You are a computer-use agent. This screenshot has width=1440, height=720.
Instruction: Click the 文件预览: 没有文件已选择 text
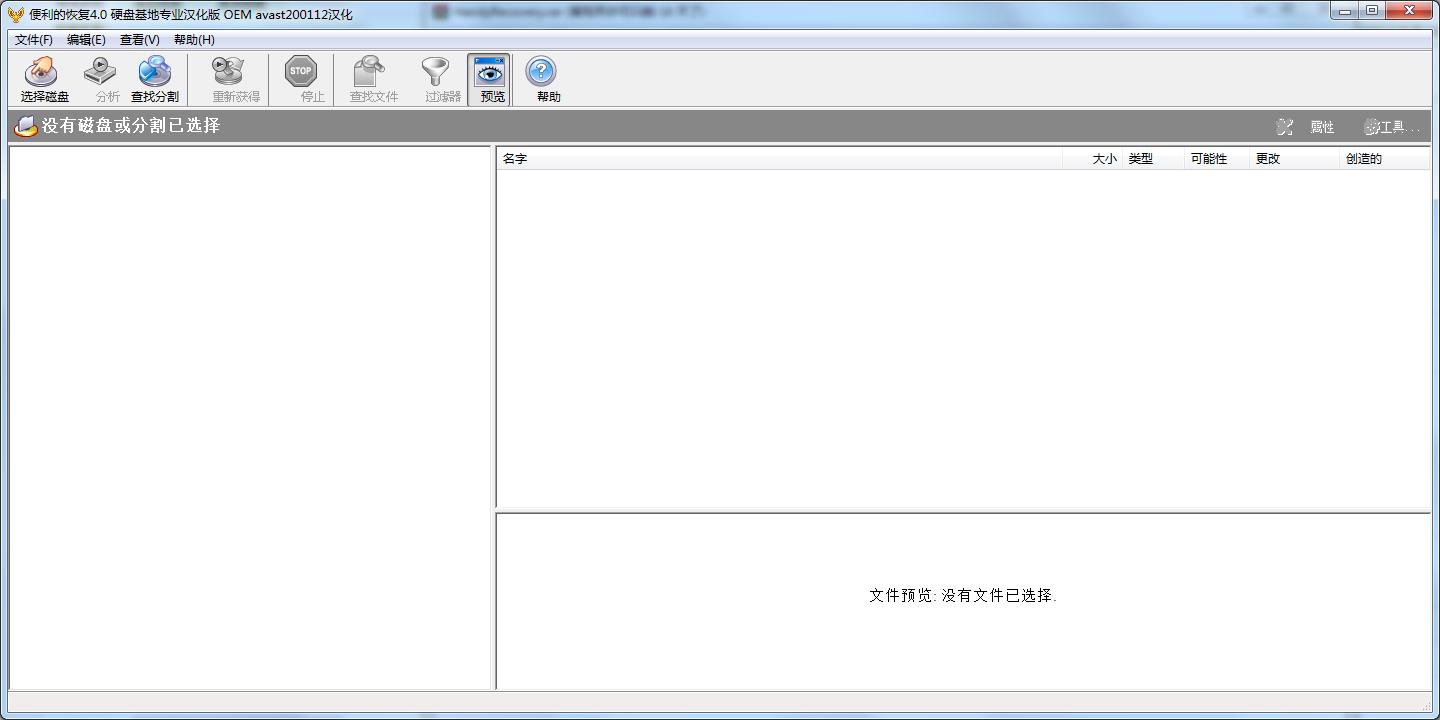(x=963, y=595)
